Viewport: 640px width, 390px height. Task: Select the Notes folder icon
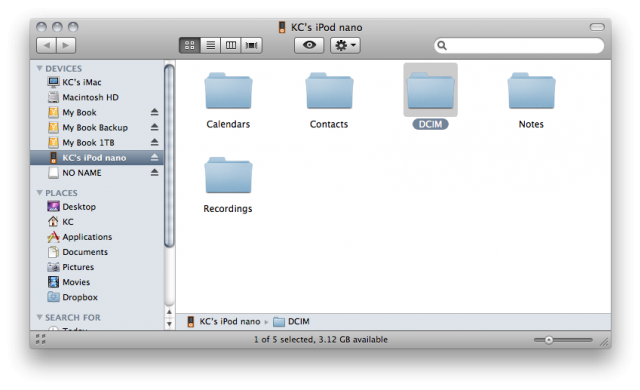click(531, 91)
